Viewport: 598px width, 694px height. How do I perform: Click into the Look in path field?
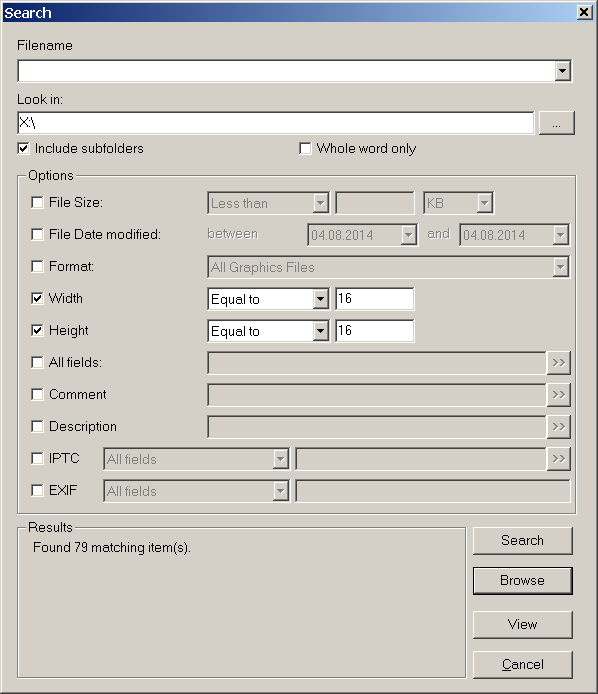pyautogui.click(x=276, y=123)
